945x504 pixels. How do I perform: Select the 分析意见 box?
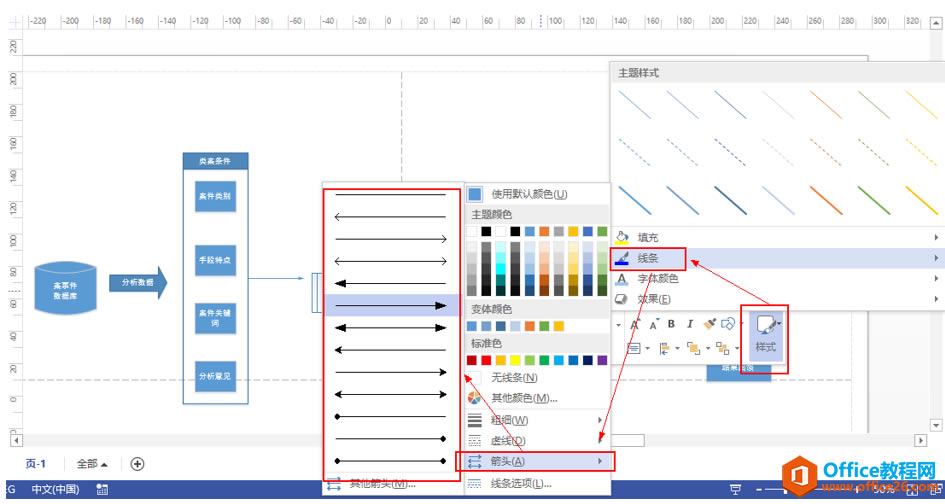point(215,377)
